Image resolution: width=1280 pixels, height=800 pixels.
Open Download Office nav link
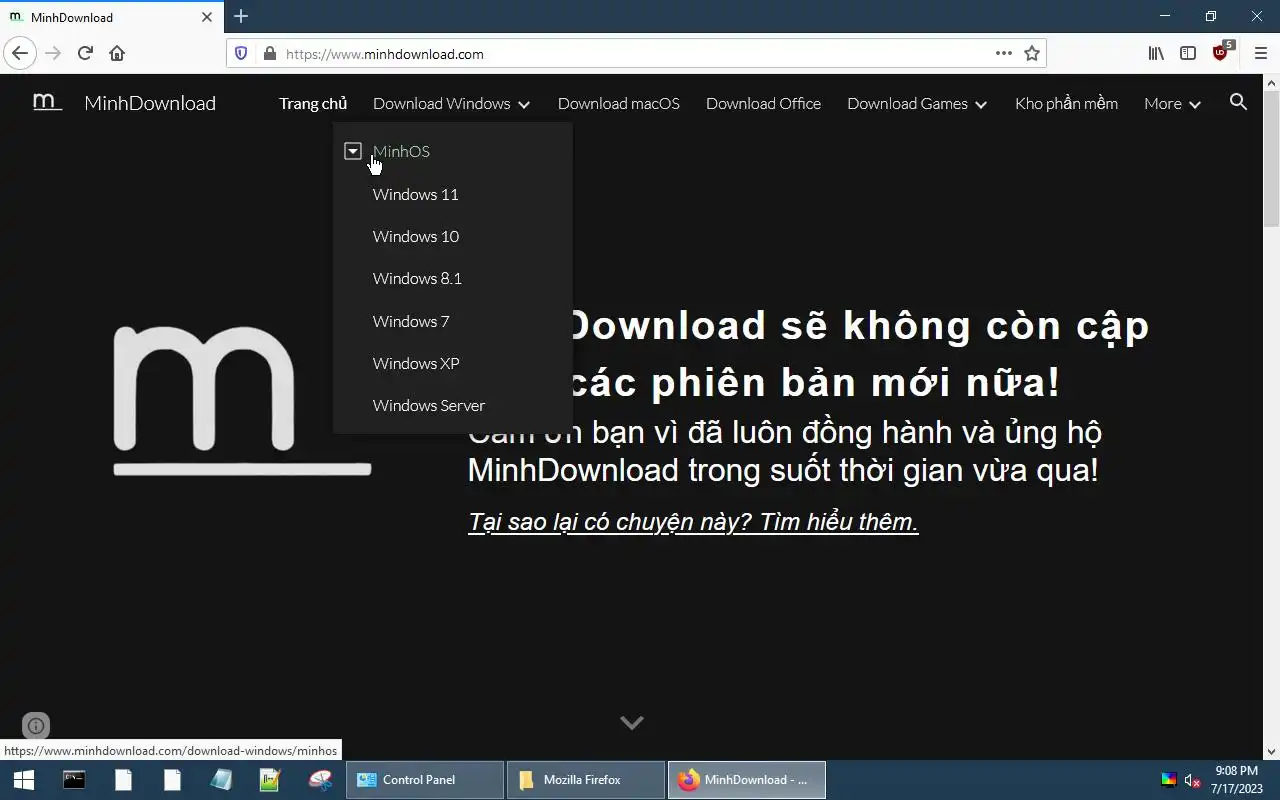[x=763, y=103]
